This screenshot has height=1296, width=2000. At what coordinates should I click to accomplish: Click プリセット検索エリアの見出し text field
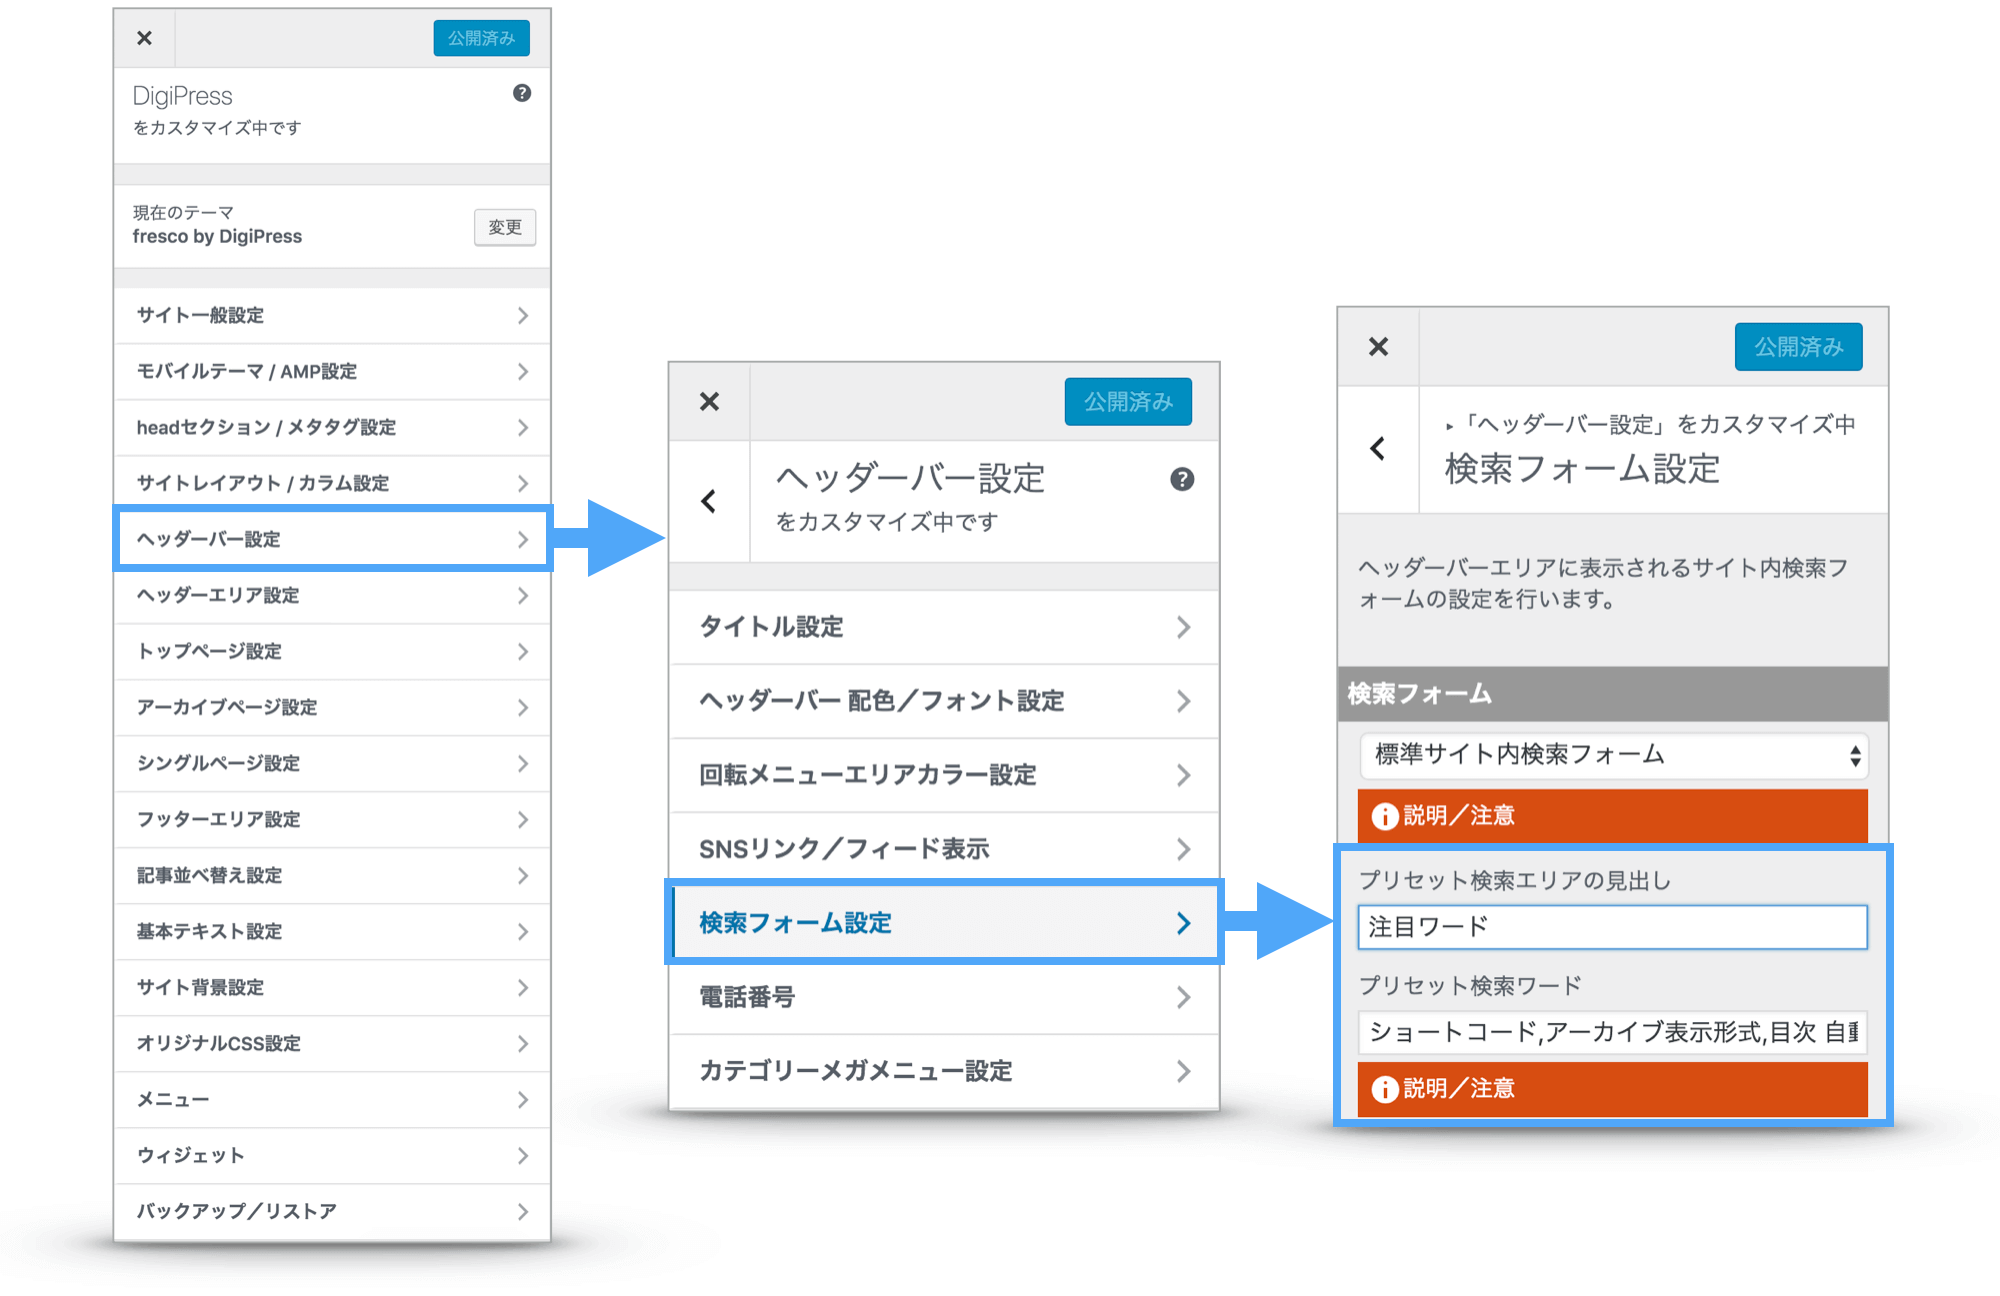coord(1611,927)
